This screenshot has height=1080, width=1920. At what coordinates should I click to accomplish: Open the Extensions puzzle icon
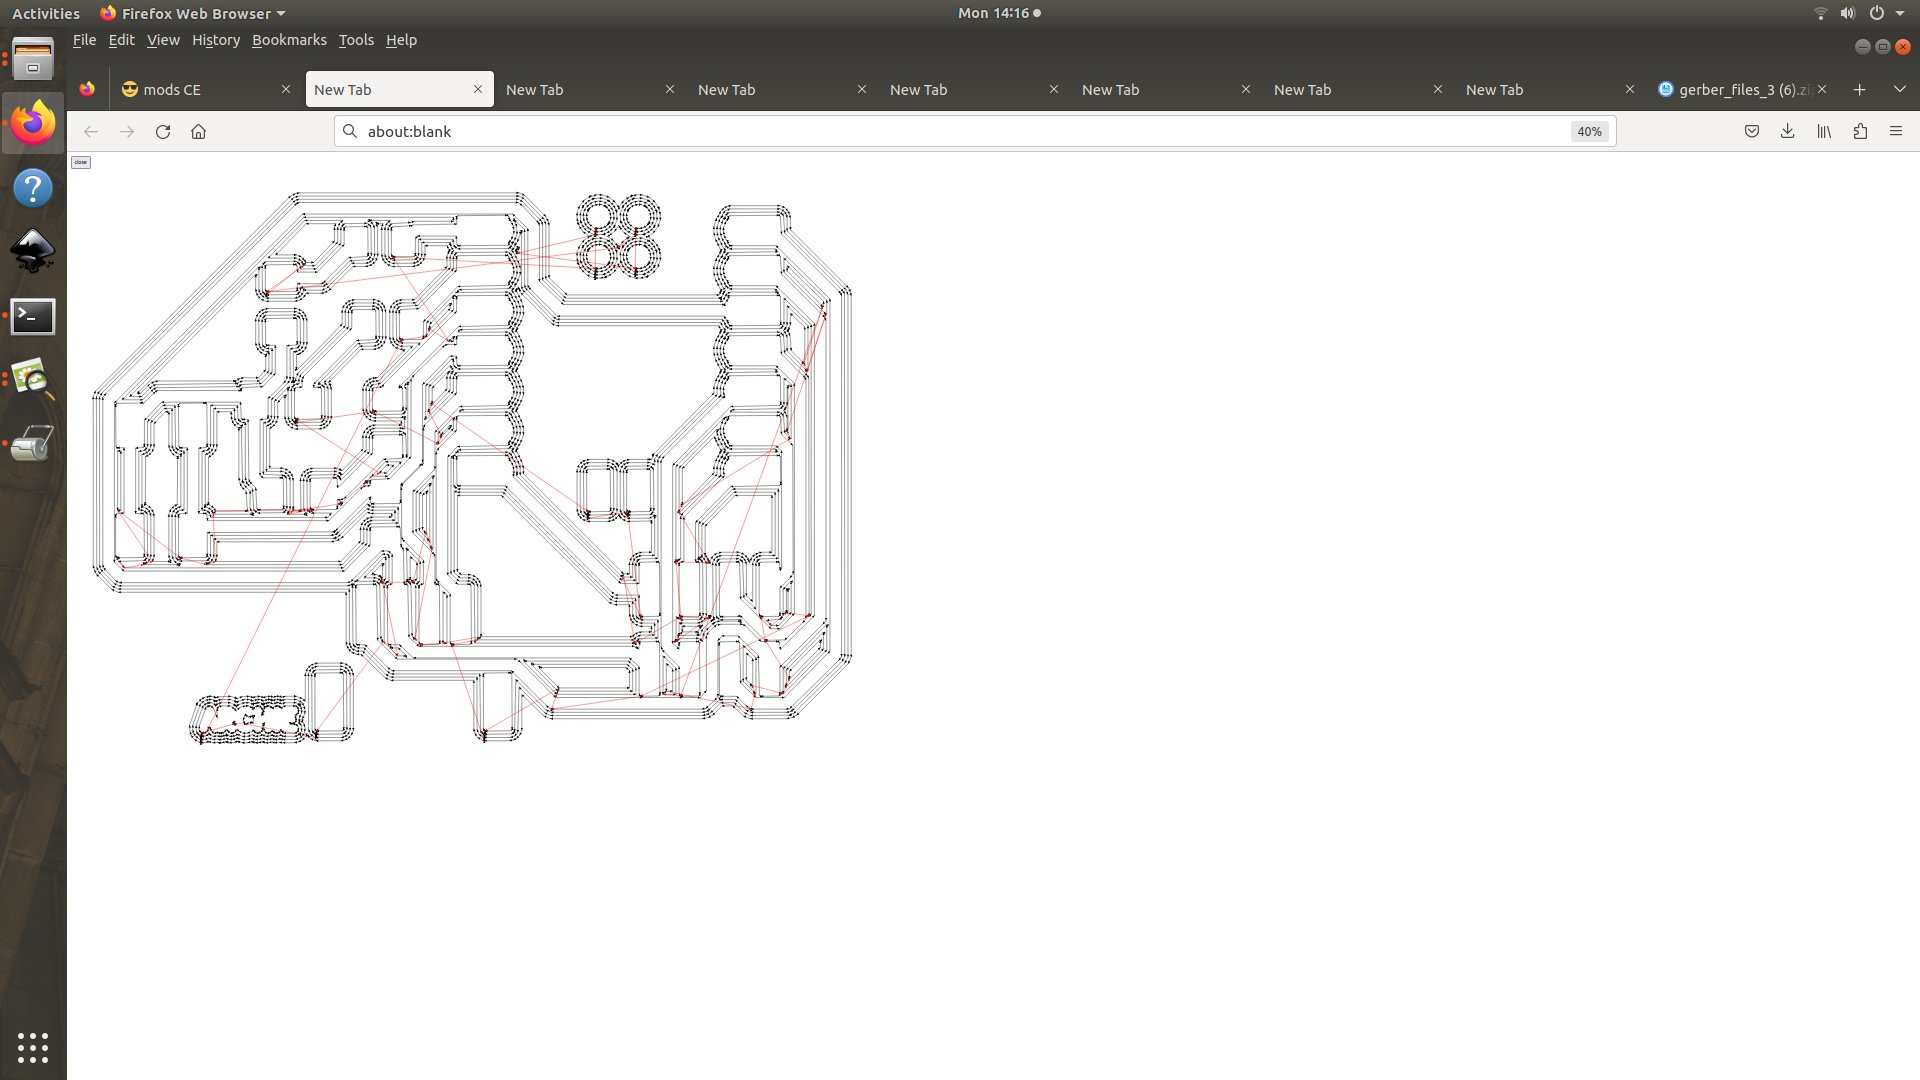click(x=1860, y=131)
